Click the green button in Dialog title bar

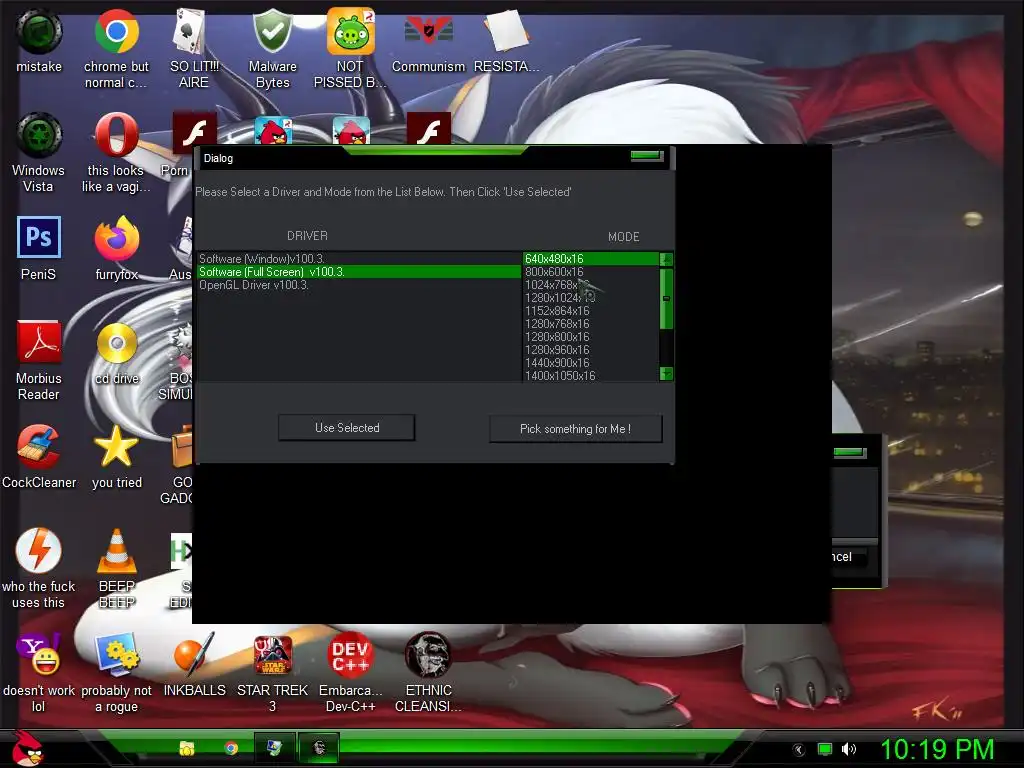point(647,155)
